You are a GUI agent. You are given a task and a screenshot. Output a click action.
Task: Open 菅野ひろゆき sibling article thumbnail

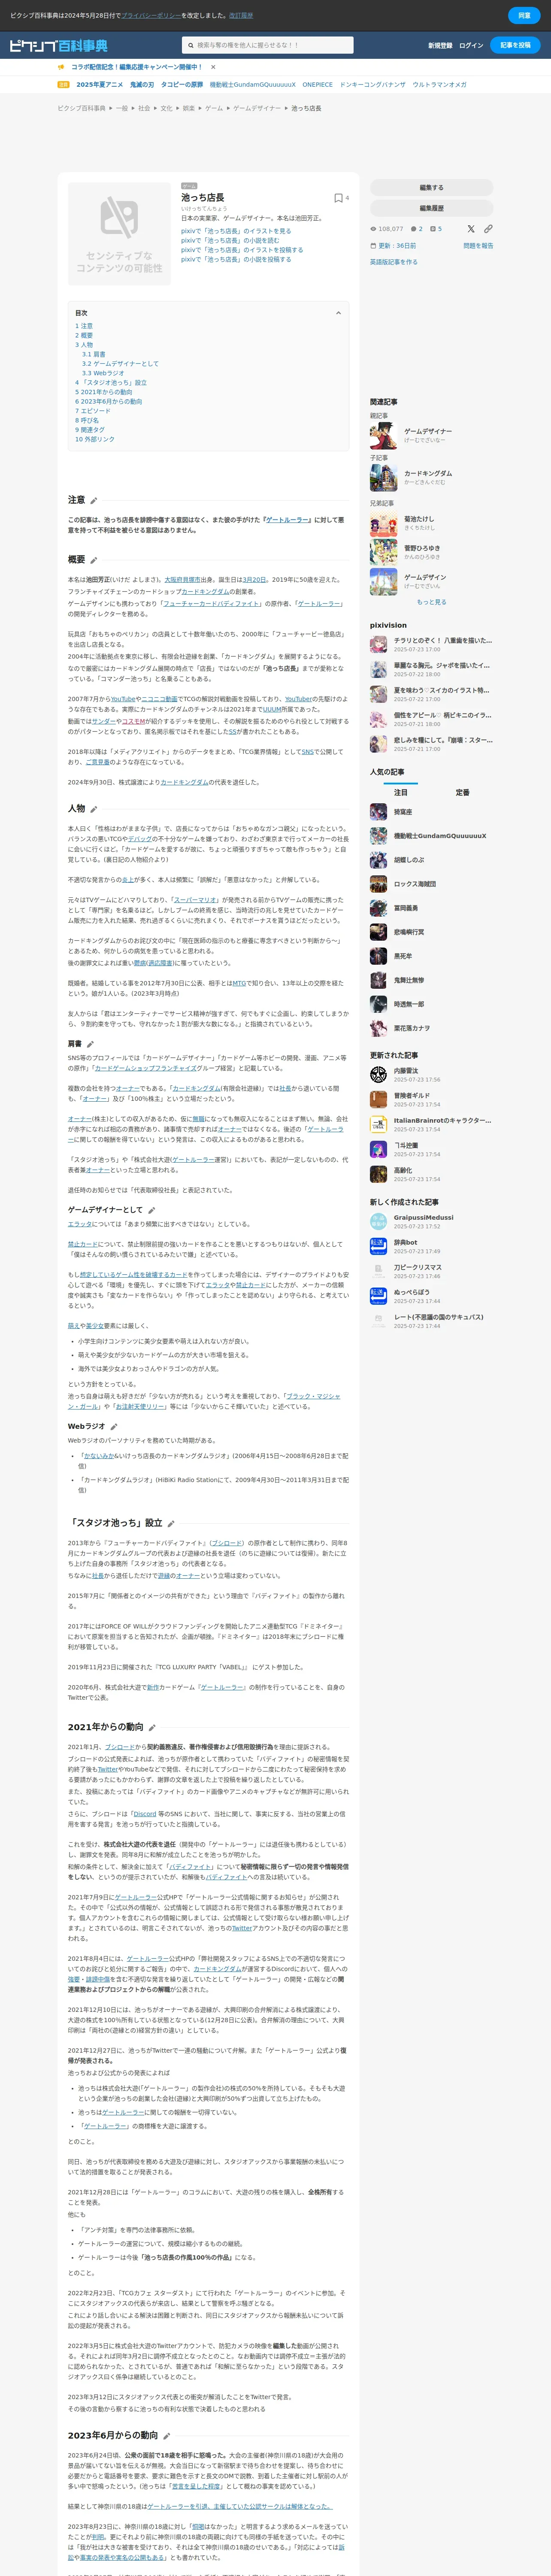click(383, 552)
